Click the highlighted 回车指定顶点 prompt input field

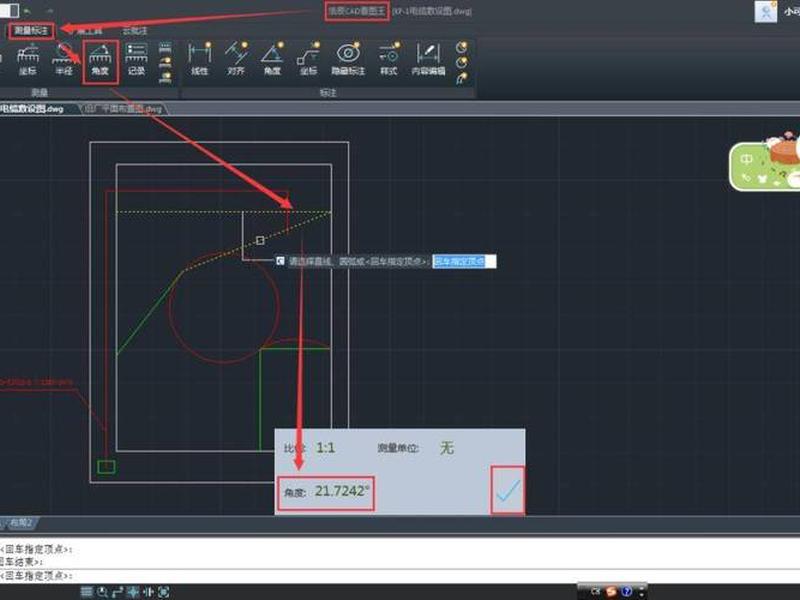coord(464,261)
